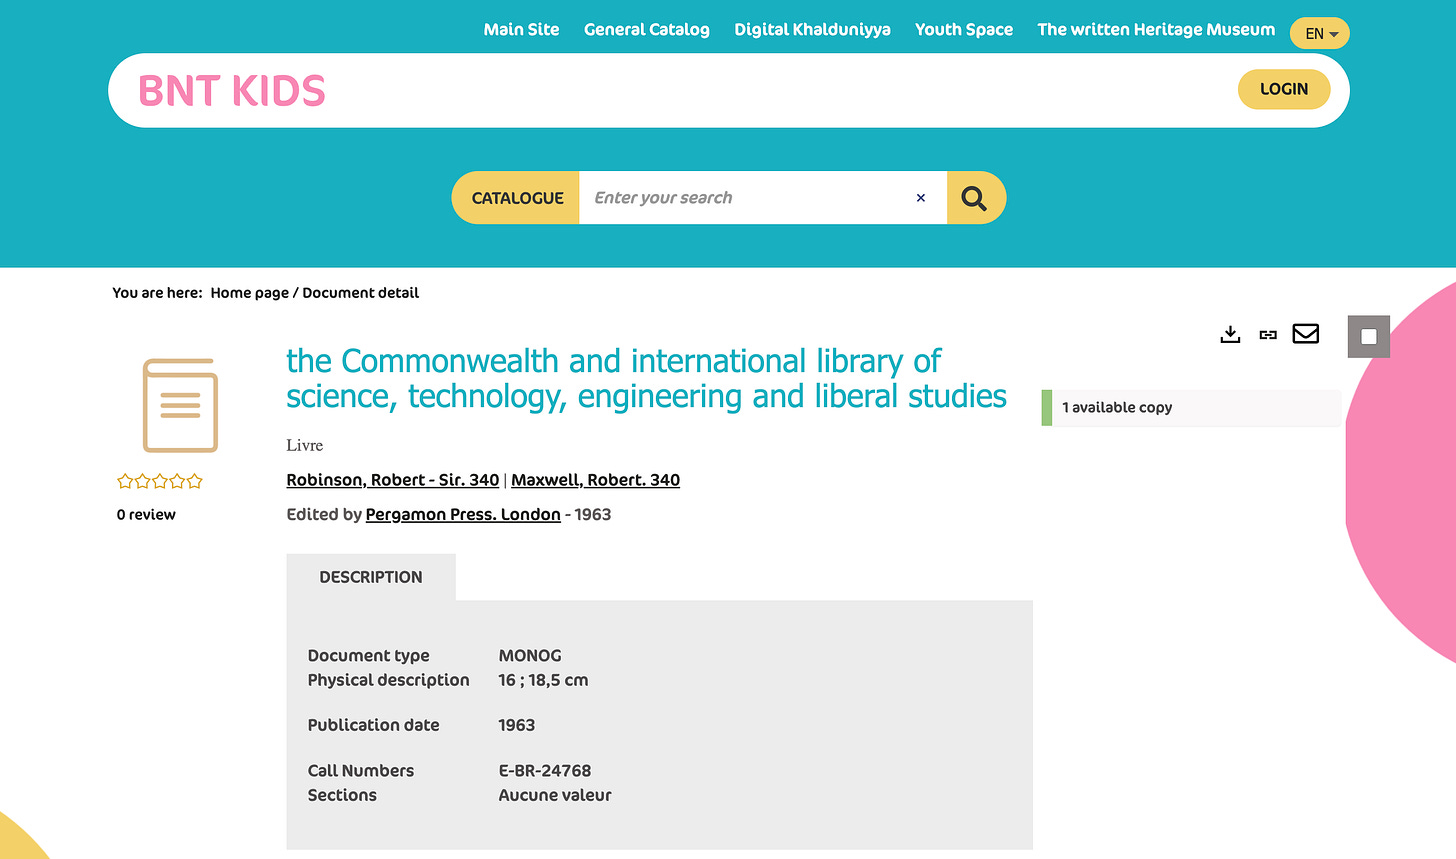Click the Aucune valeur sections value
This screenshot has width=1456, height=859.
tap(555, 796)
